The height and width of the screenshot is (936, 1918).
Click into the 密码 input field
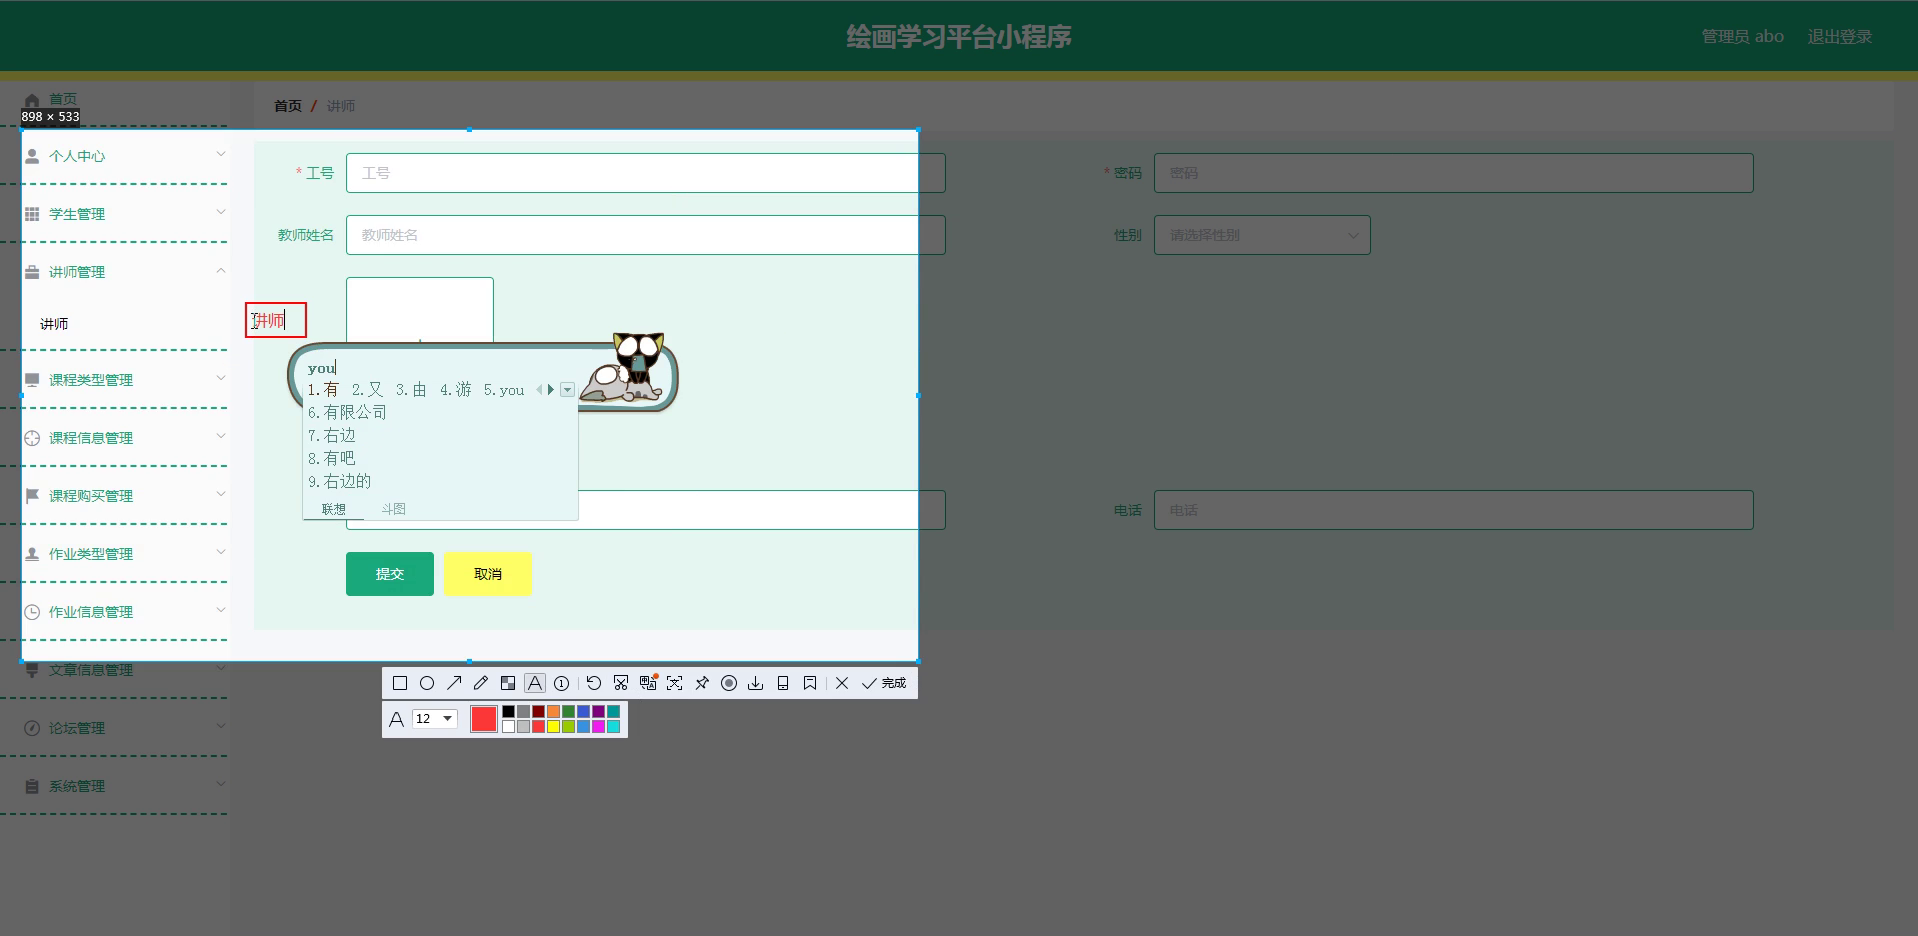point(1453,173)
